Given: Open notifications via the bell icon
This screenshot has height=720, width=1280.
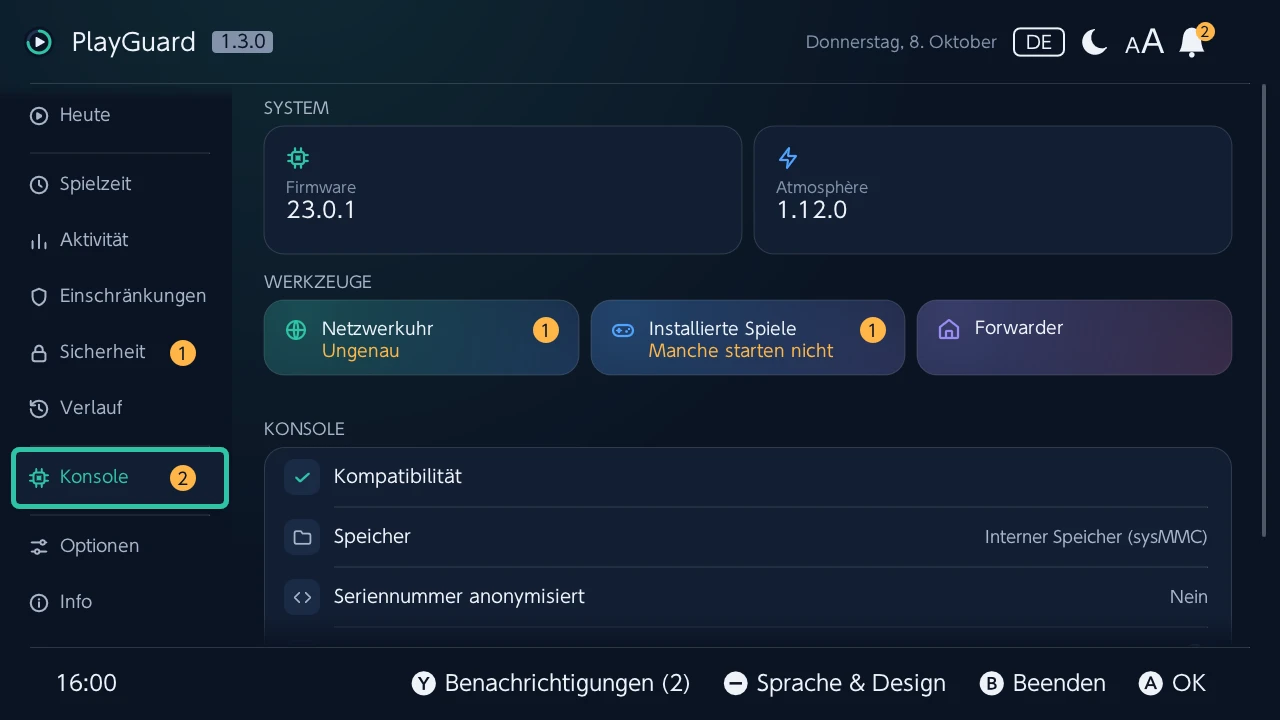Looking at the screenshot, I should pyautogui.click(x=1192, y=42).
